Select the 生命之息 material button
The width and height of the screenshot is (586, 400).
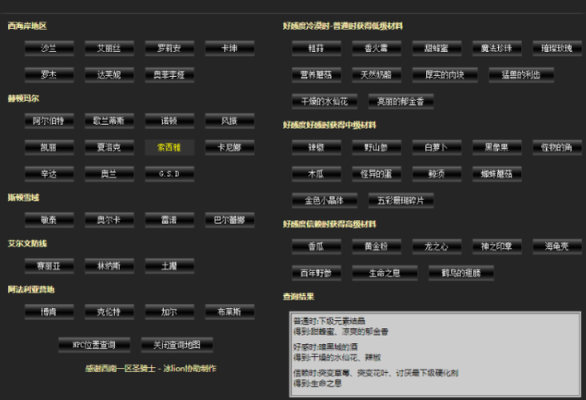[385, 273]
